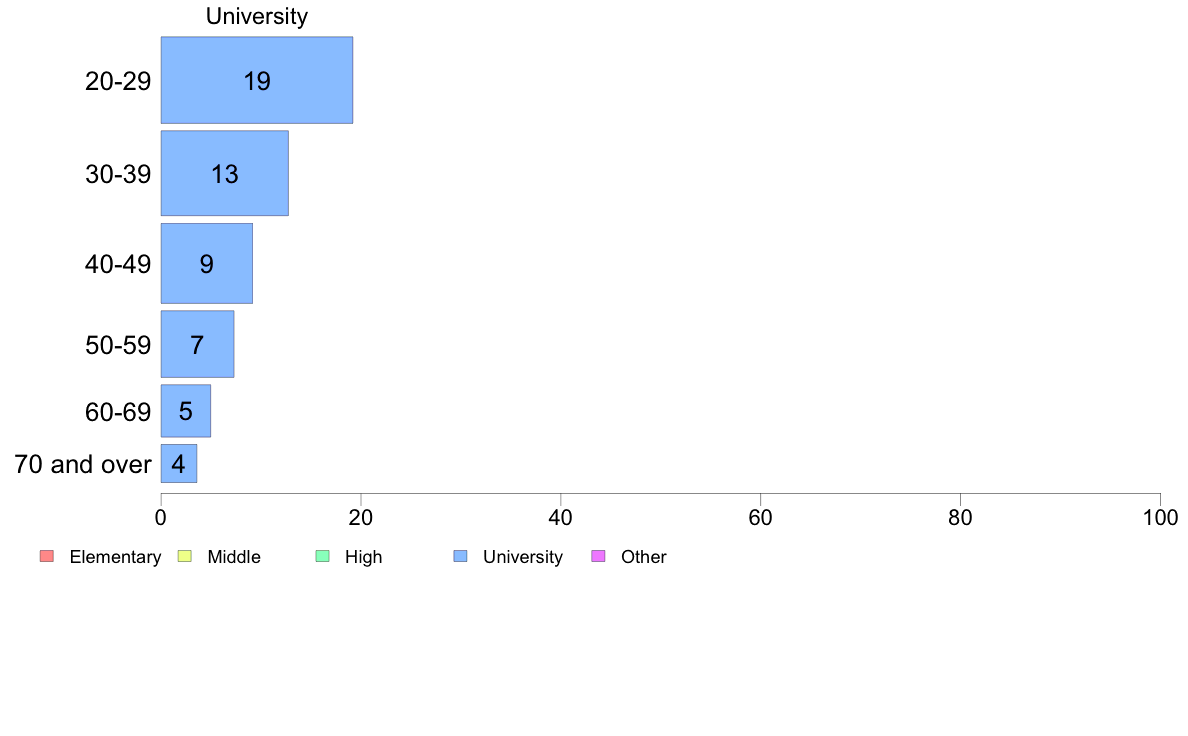Click the 20-29 age group label
The height and width of the screenshot is (736, 1188).
(x=118, y=81)
